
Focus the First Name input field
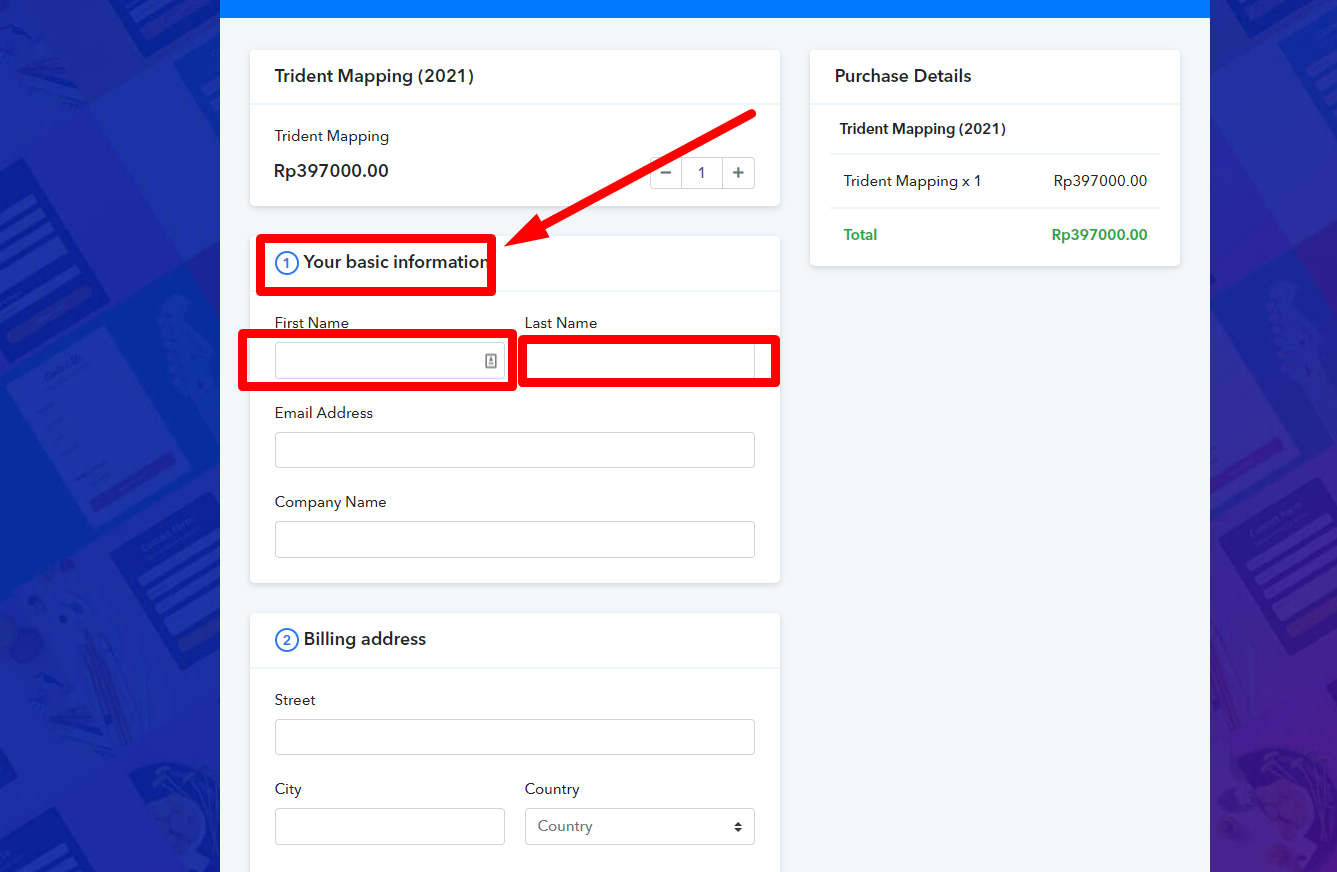390,361
